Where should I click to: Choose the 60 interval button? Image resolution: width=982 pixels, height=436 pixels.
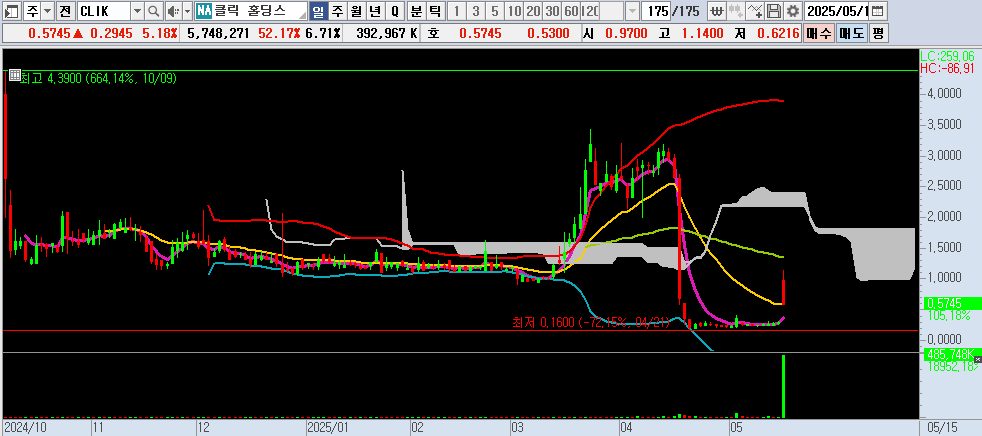coord(571,11)
